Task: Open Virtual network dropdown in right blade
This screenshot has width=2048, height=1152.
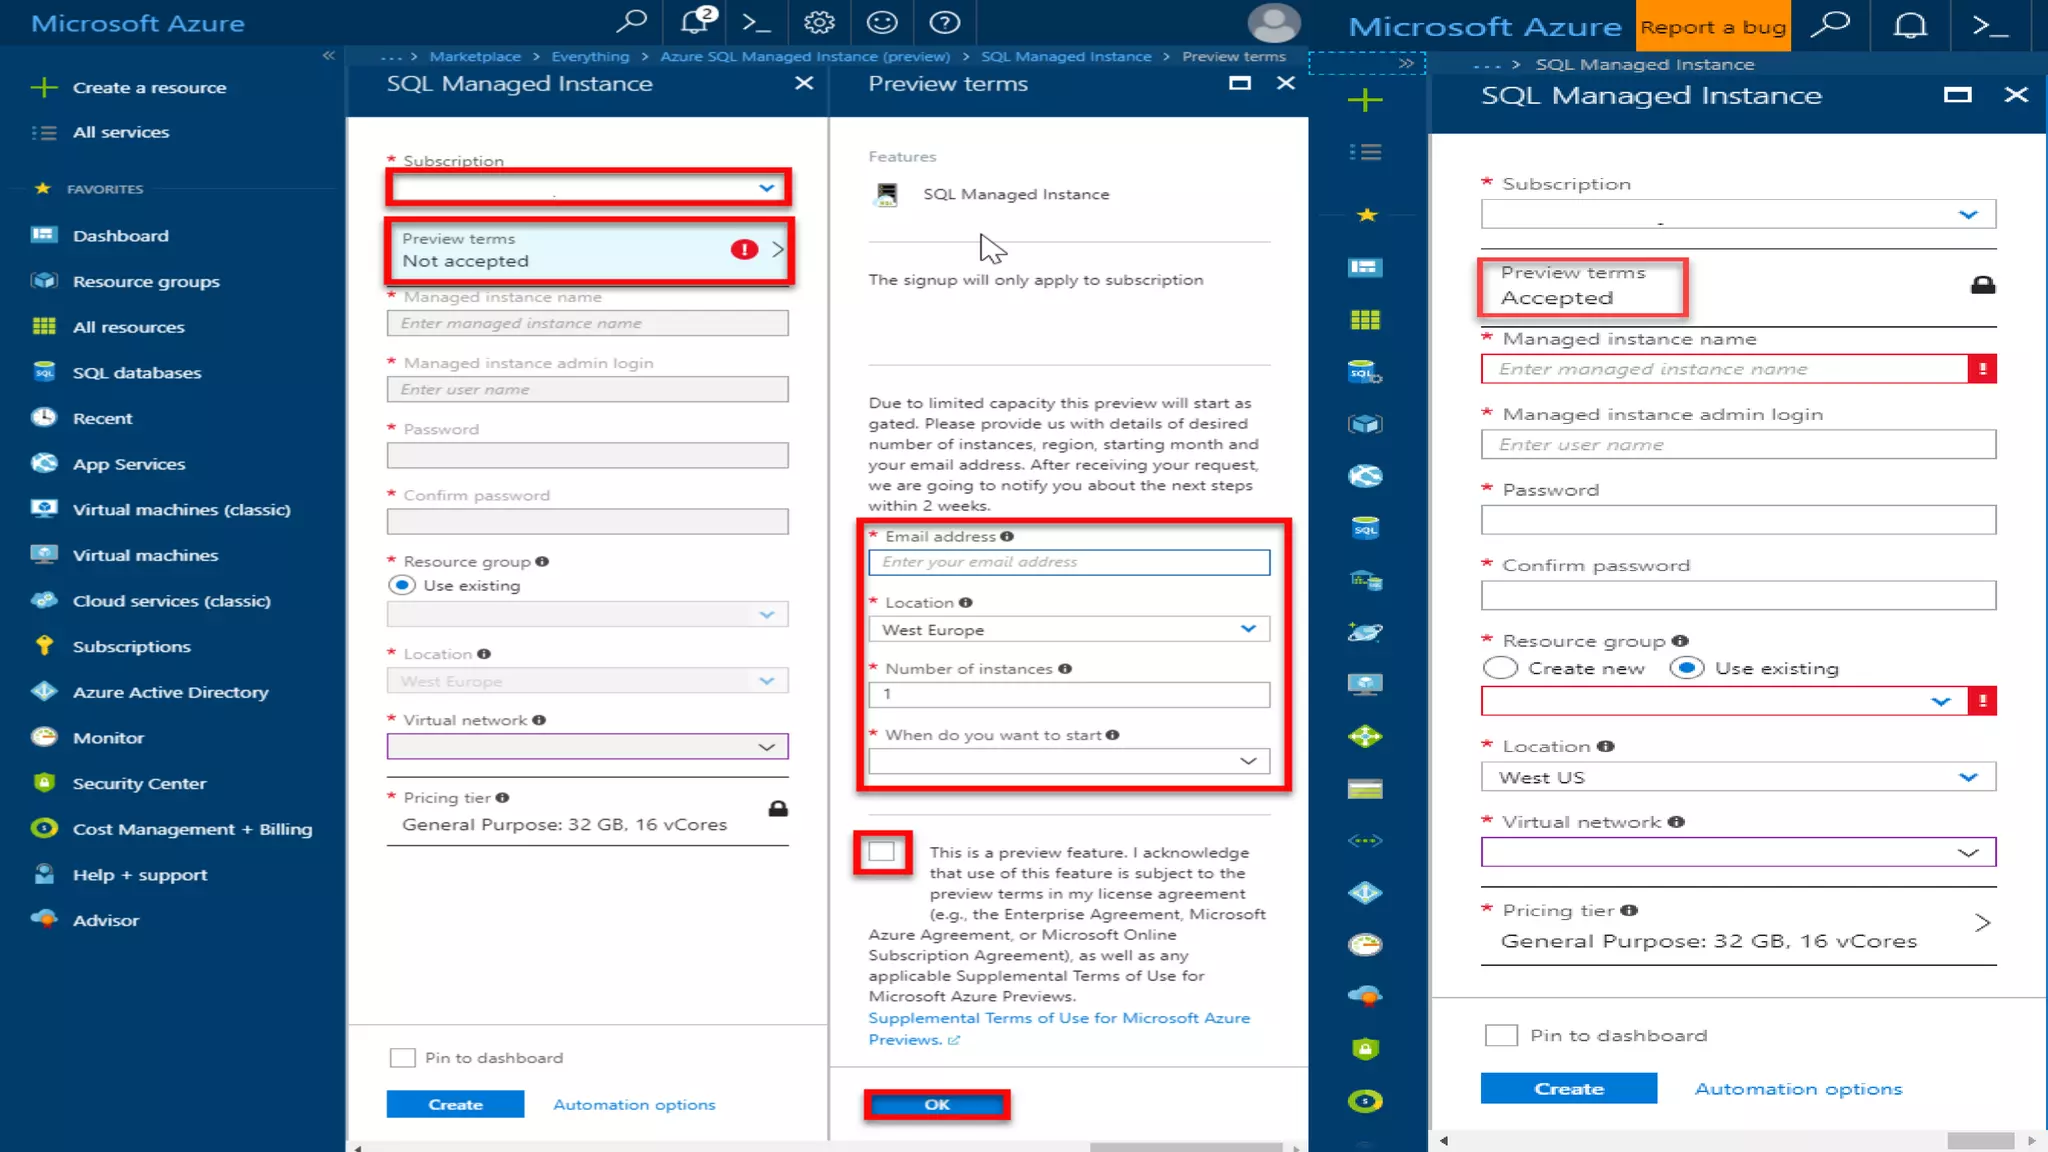Action: click(x=1738, y=852)
